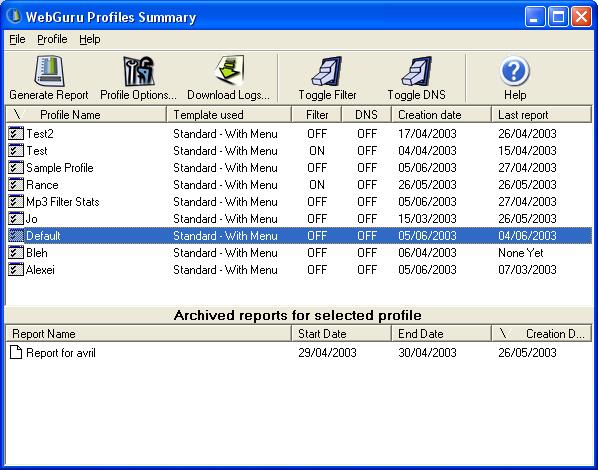Click the Rance profile checklist icon
The height and width of the screenshot is (470, 598).
click(x=16, y=185)
